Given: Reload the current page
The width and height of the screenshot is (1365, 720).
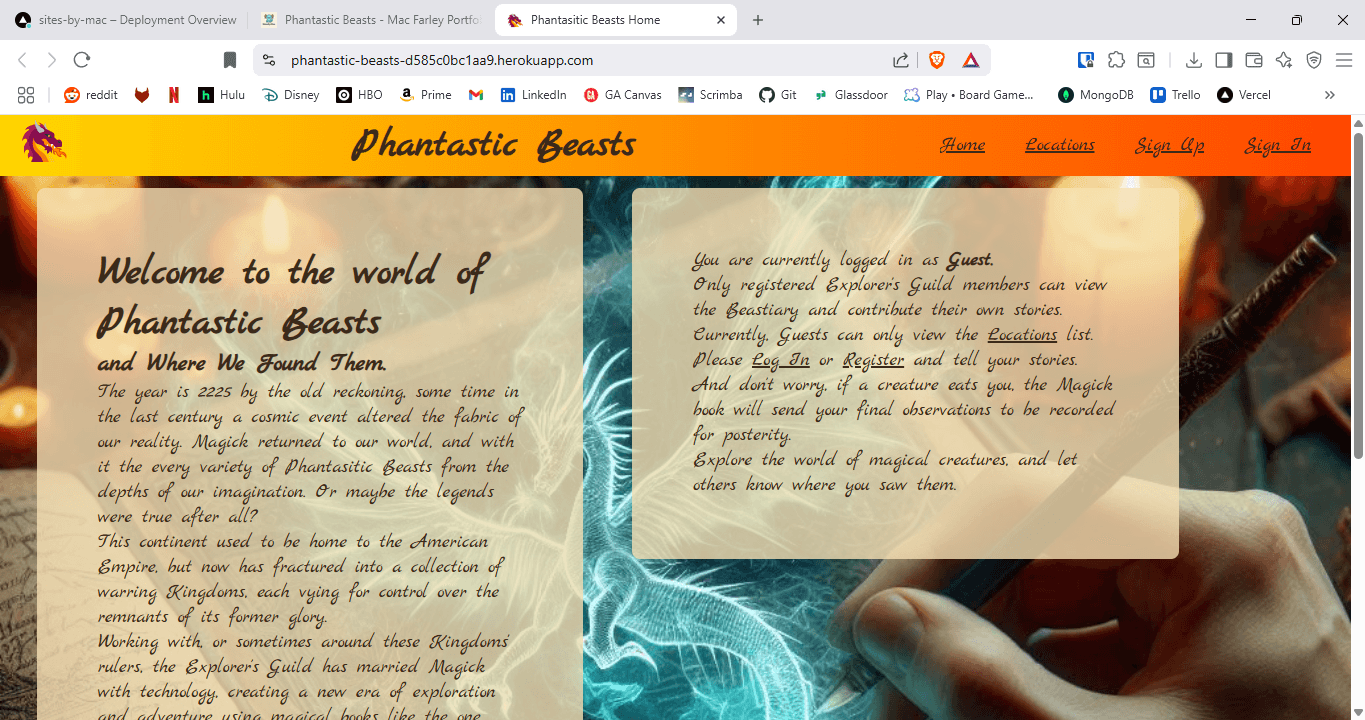Looking at the screenshot, I should coord(81,60).
